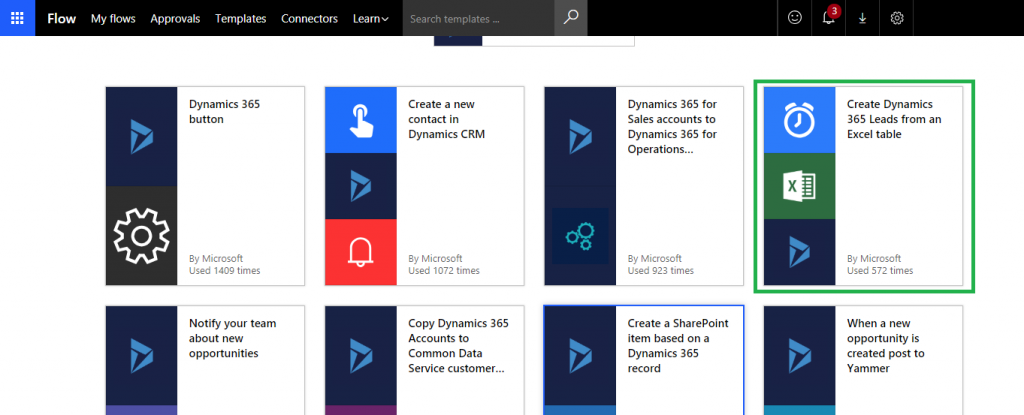
Task: Click the alarm clock recurrence icon
Action: click(799, 120)
